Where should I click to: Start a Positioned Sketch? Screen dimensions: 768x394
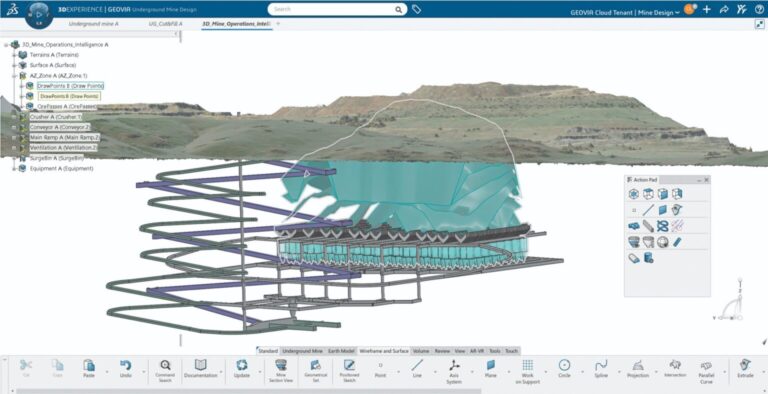[x=349, y=370]
